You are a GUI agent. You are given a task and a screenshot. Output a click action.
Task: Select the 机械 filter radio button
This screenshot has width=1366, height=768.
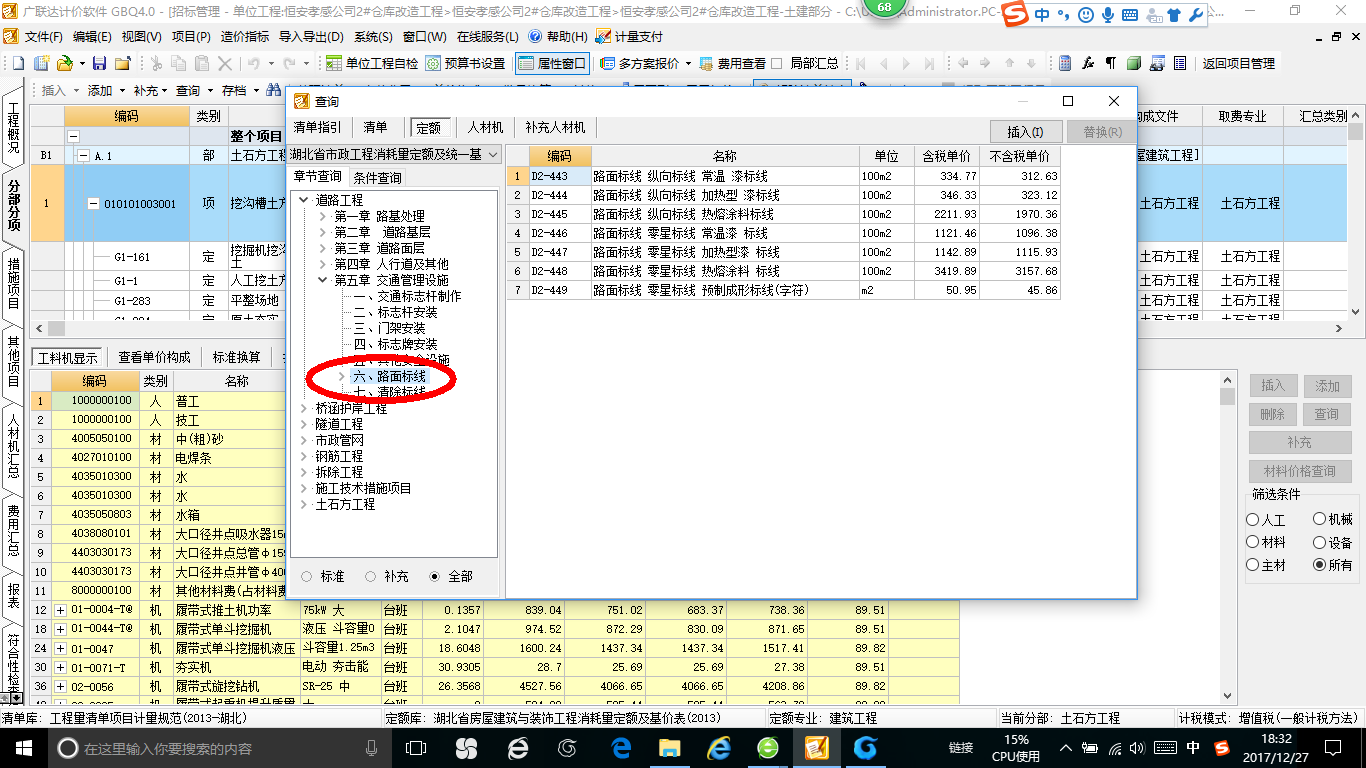1320,519
